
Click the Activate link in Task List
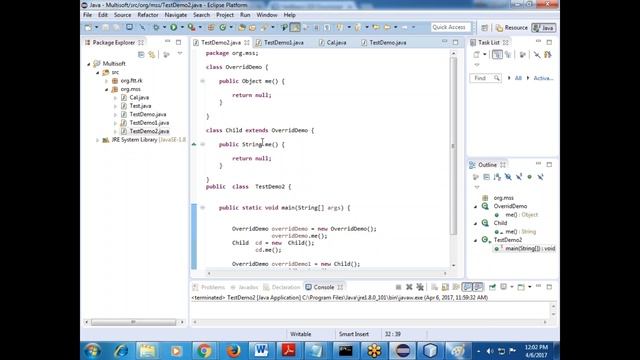pos(543,78)
